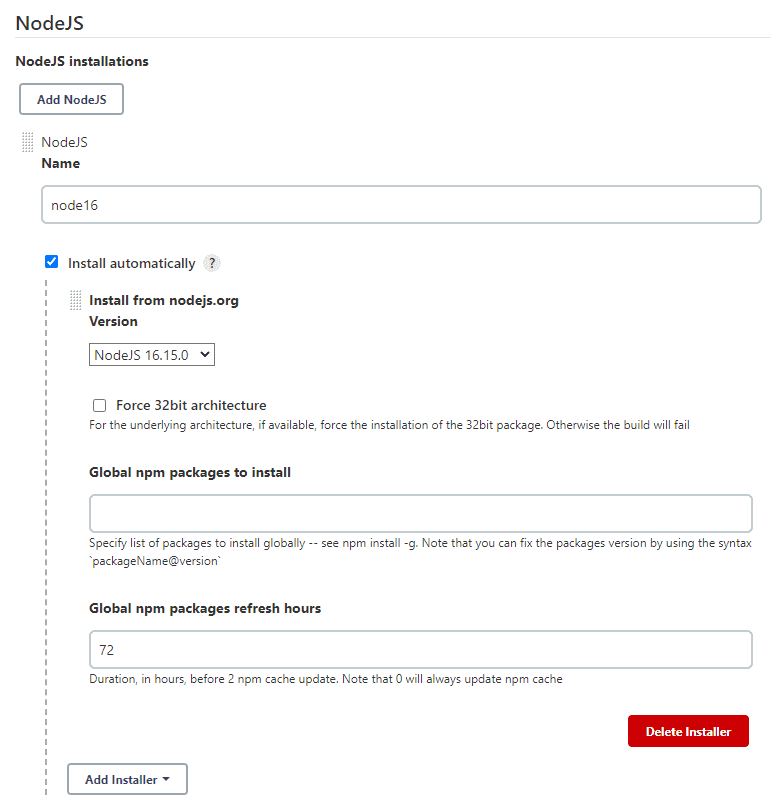Open help for Install automatically
The width and height of the screenshot is (782, 809).
coord(211,263)
